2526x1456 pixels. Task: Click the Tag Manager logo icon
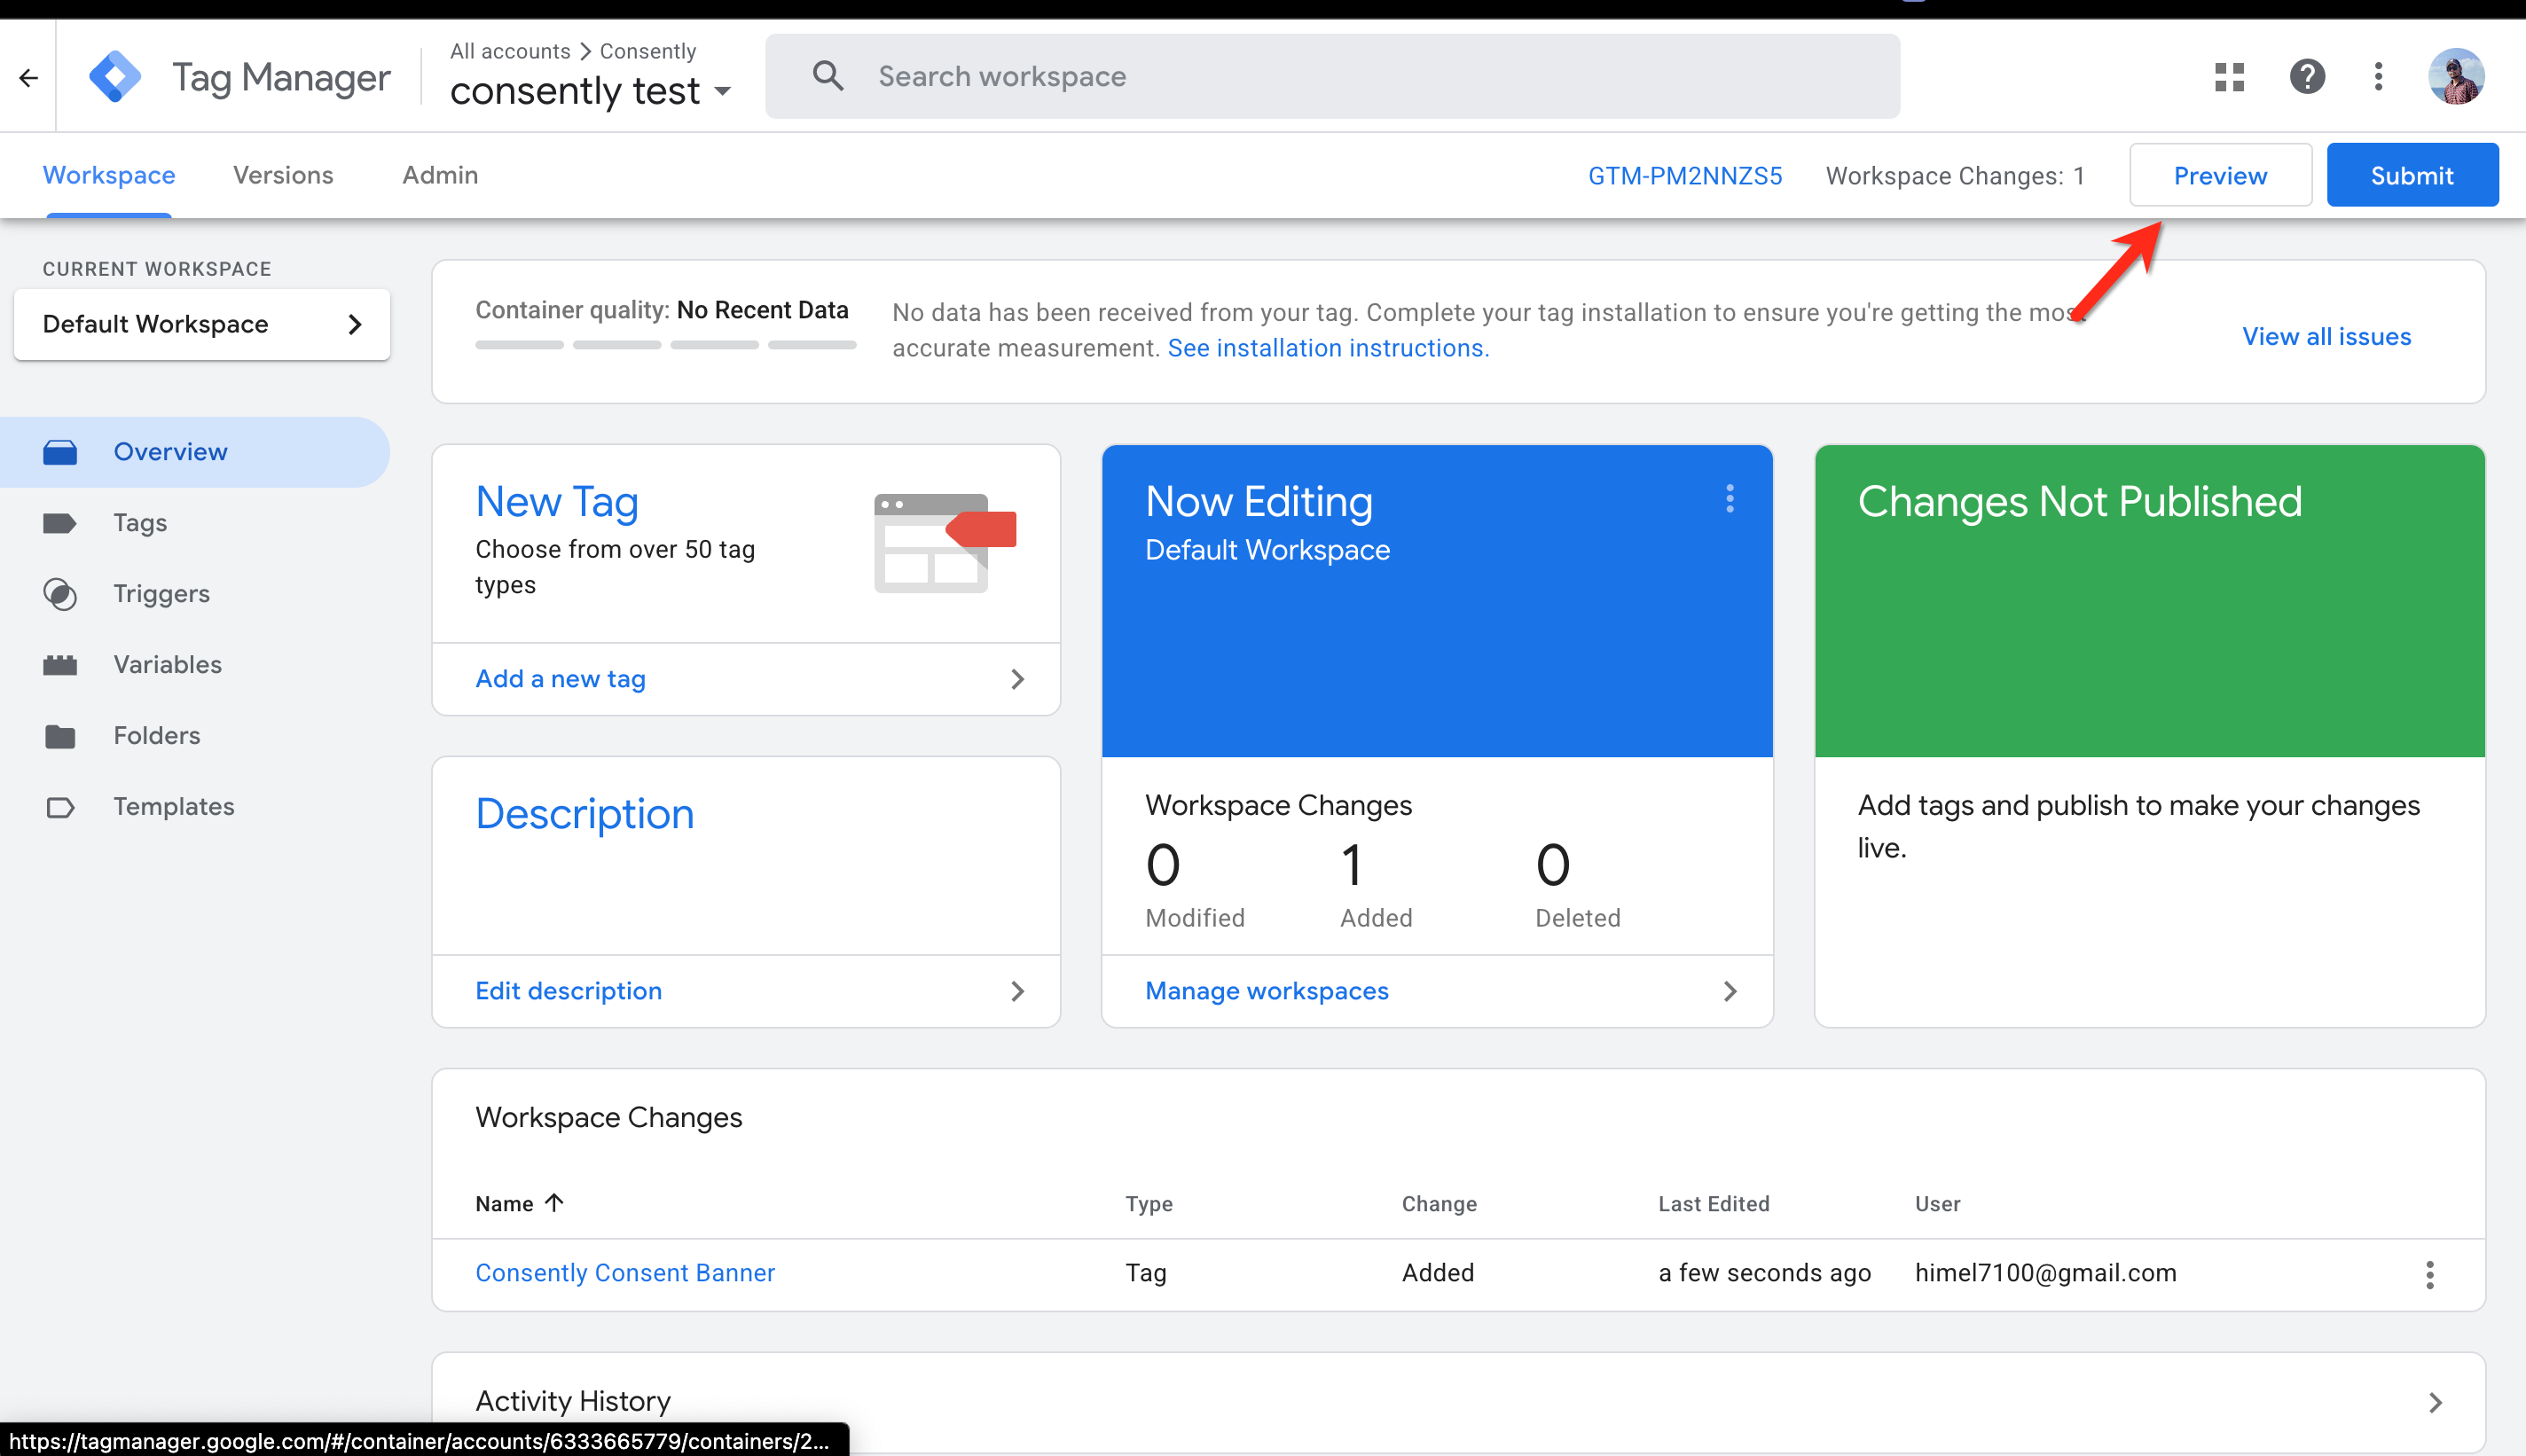pyautogui.click(x=115, y=77)
